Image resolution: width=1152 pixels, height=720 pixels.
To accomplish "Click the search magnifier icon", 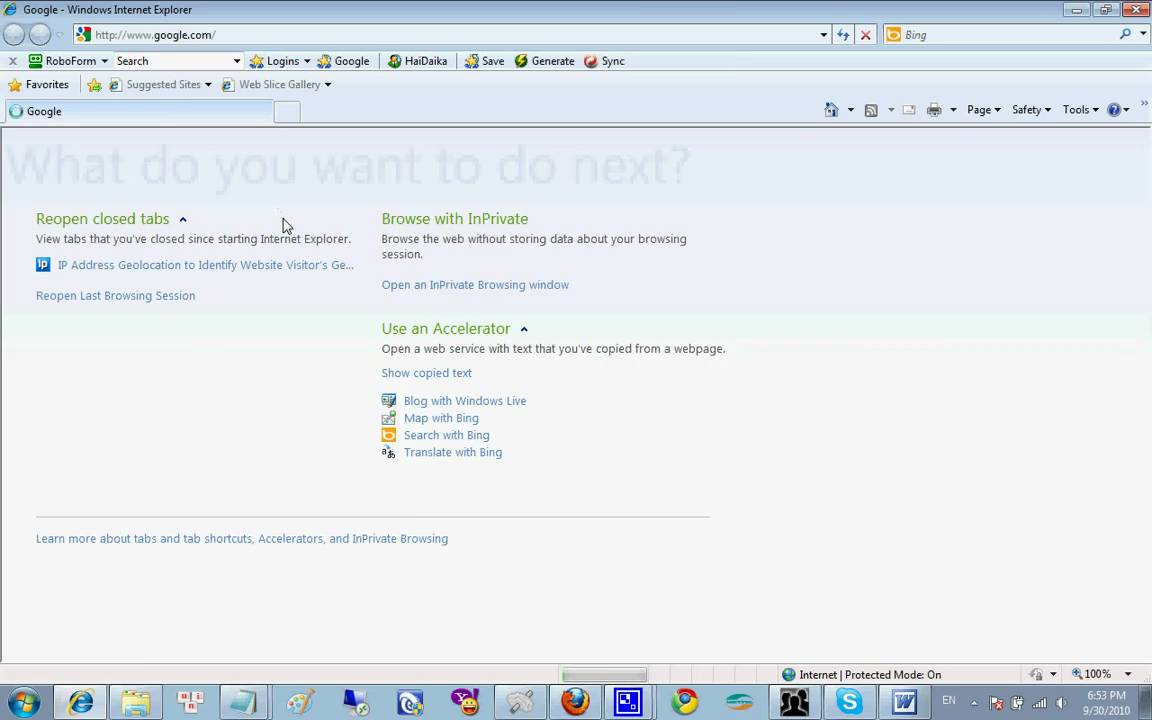I will coord(1125,34).
